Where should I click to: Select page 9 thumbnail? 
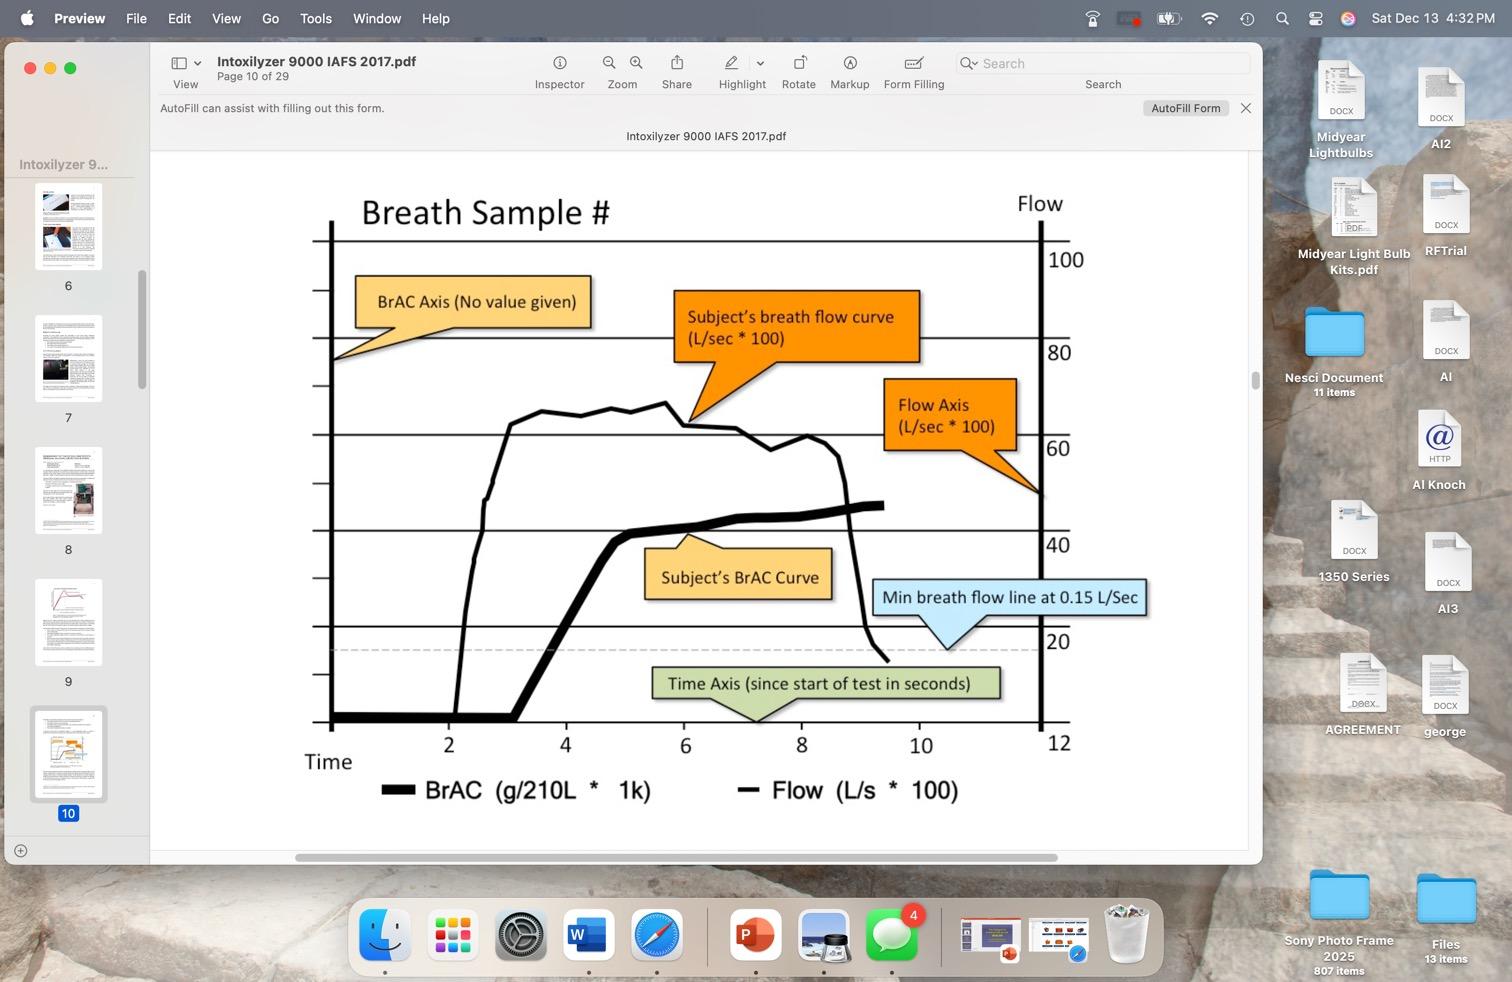[x=68, y=622]
